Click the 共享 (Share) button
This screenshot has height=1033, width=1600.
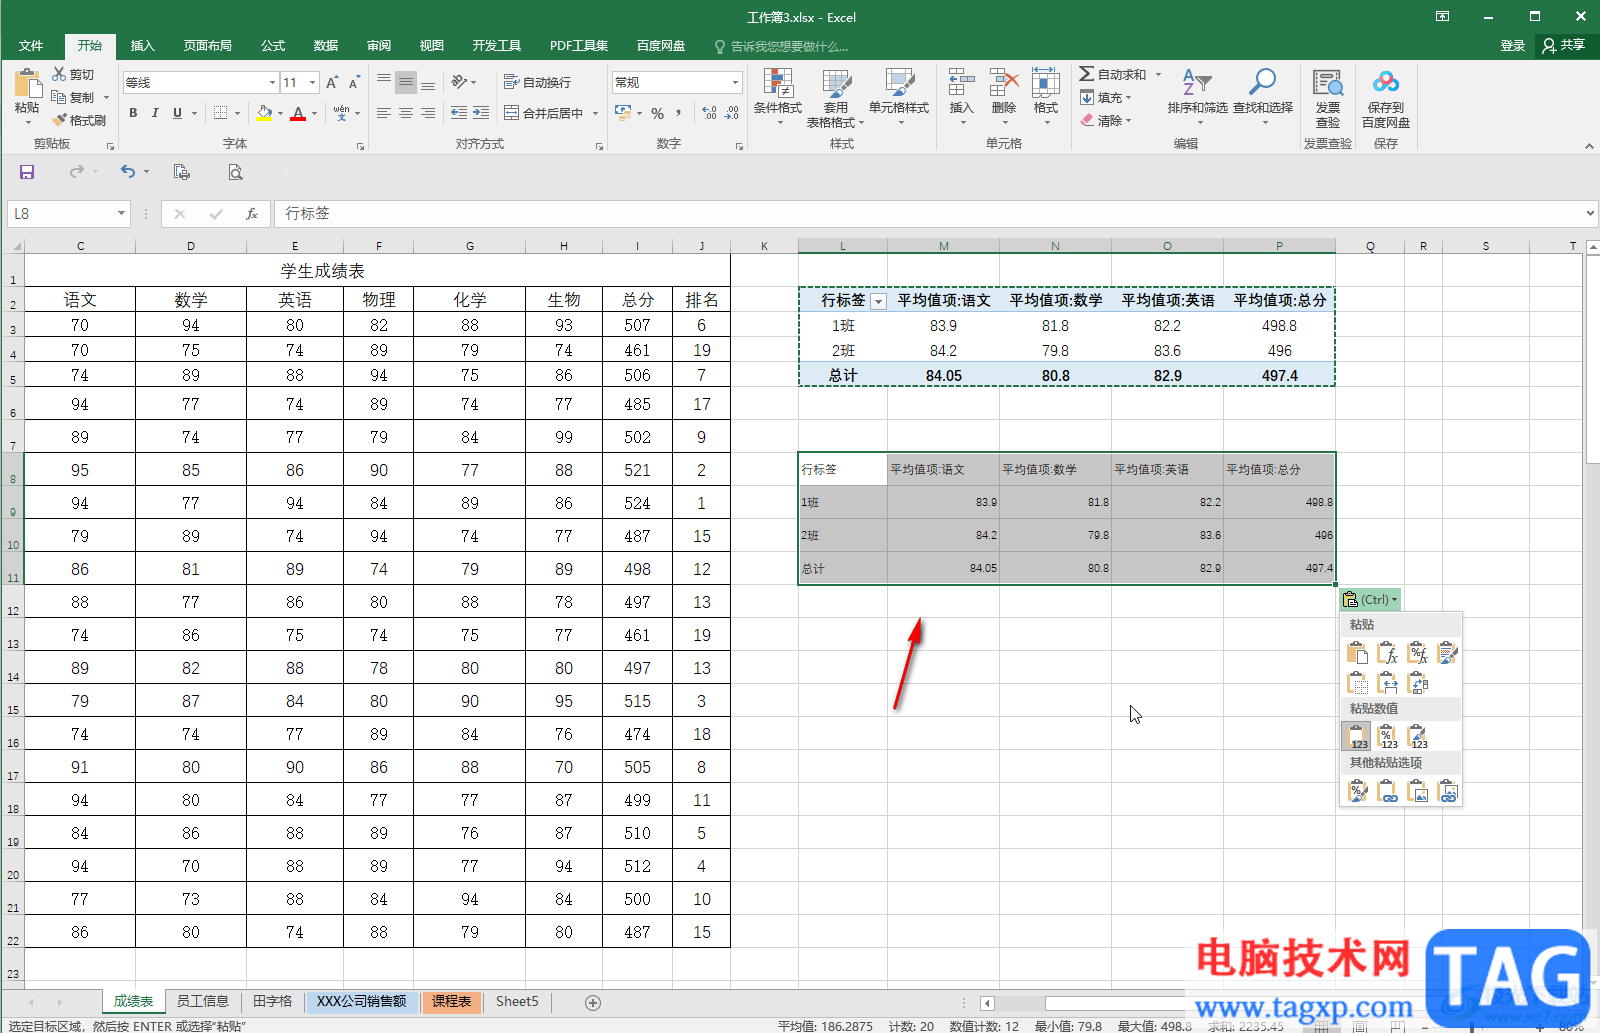(x=1565, y=45)
